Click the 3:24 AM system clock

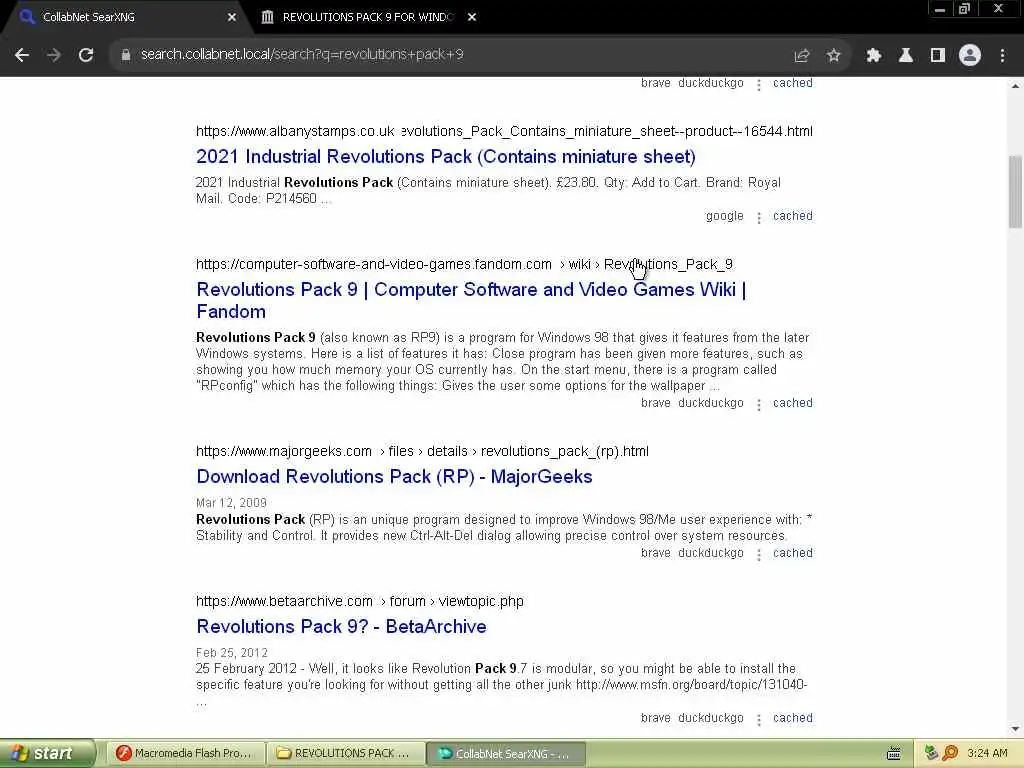tap(987, 754)
